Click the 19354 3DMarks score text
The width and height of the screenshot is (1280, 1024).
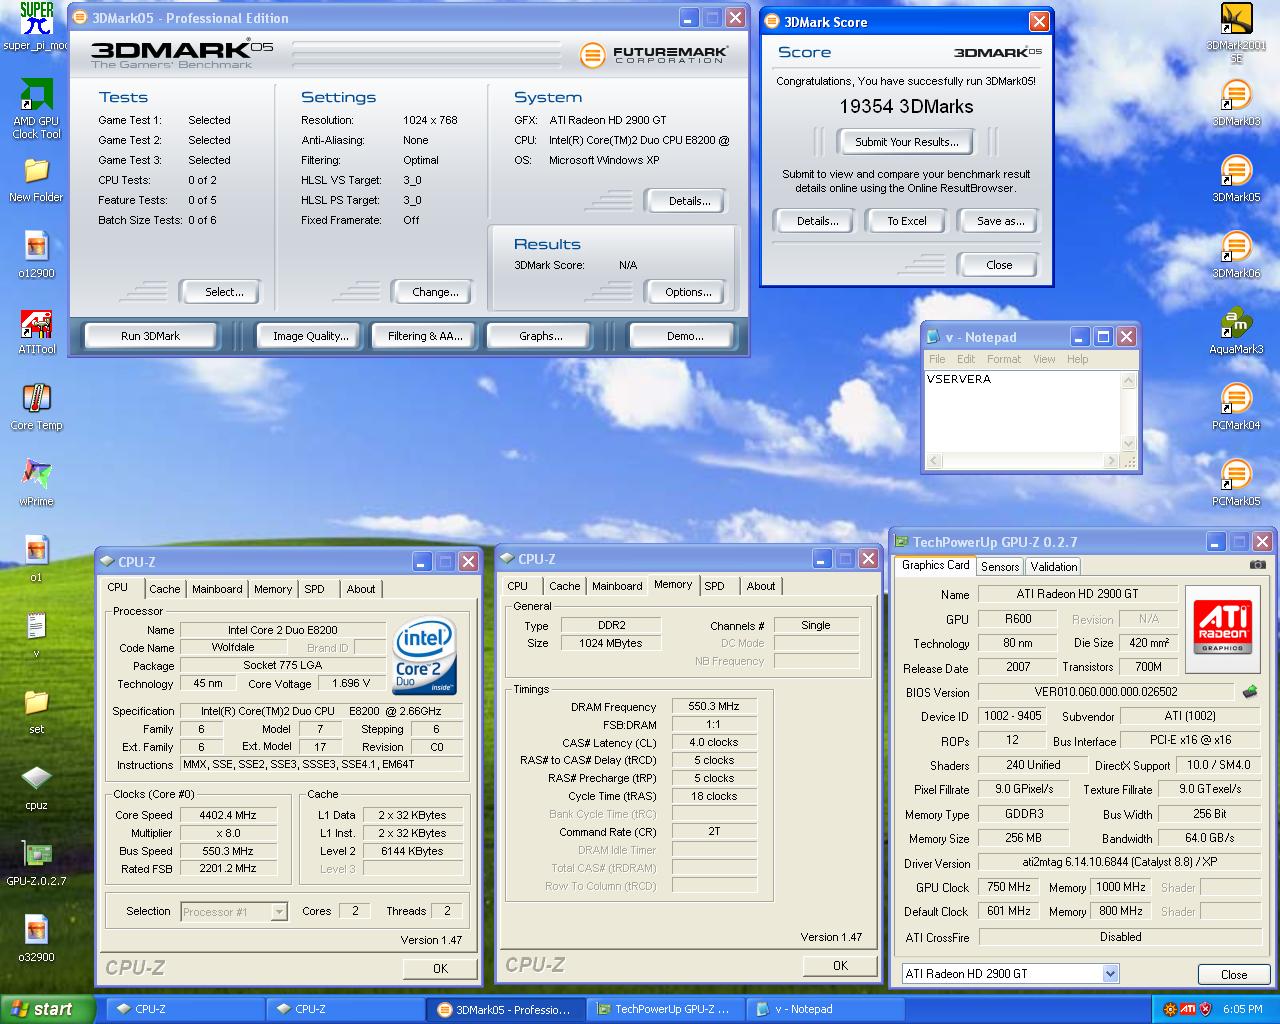[x=906, y=106]
